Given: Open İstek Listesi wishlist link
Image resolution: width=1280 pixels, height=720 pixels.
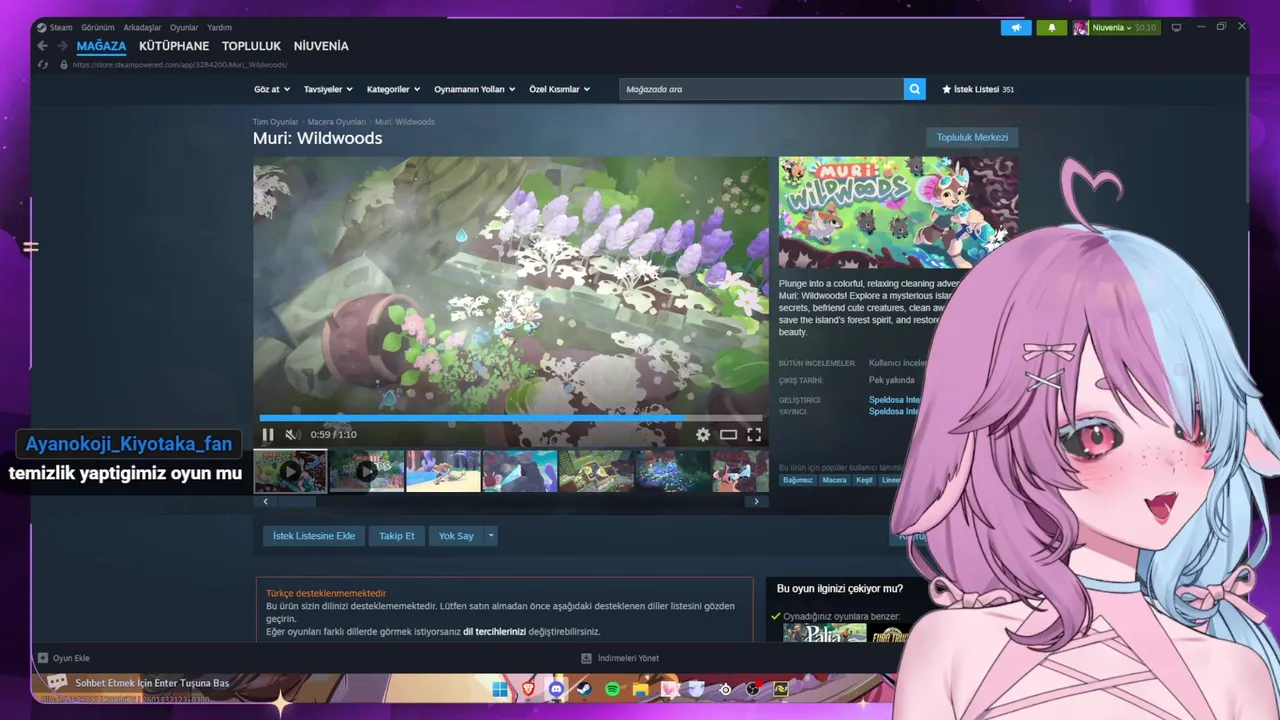Looking at the screenshot, I should [978, 89].
